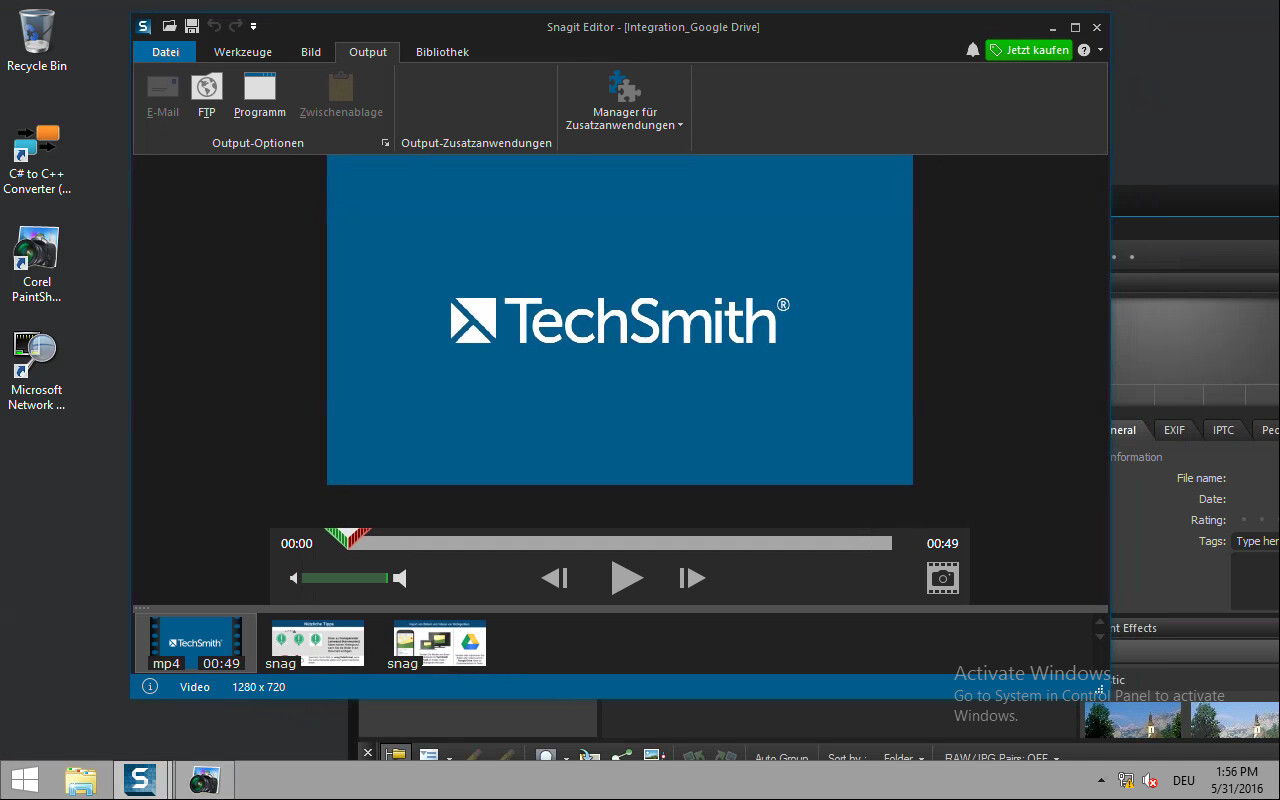Select the second church photo thumbnail in the background window
1280x800 pixels.
[x=1235, y=719]
